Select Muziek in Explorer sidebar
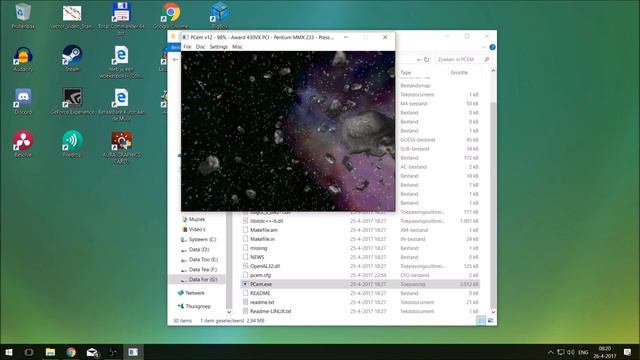The height and width of the screenshot is (360, 640). 197,219
